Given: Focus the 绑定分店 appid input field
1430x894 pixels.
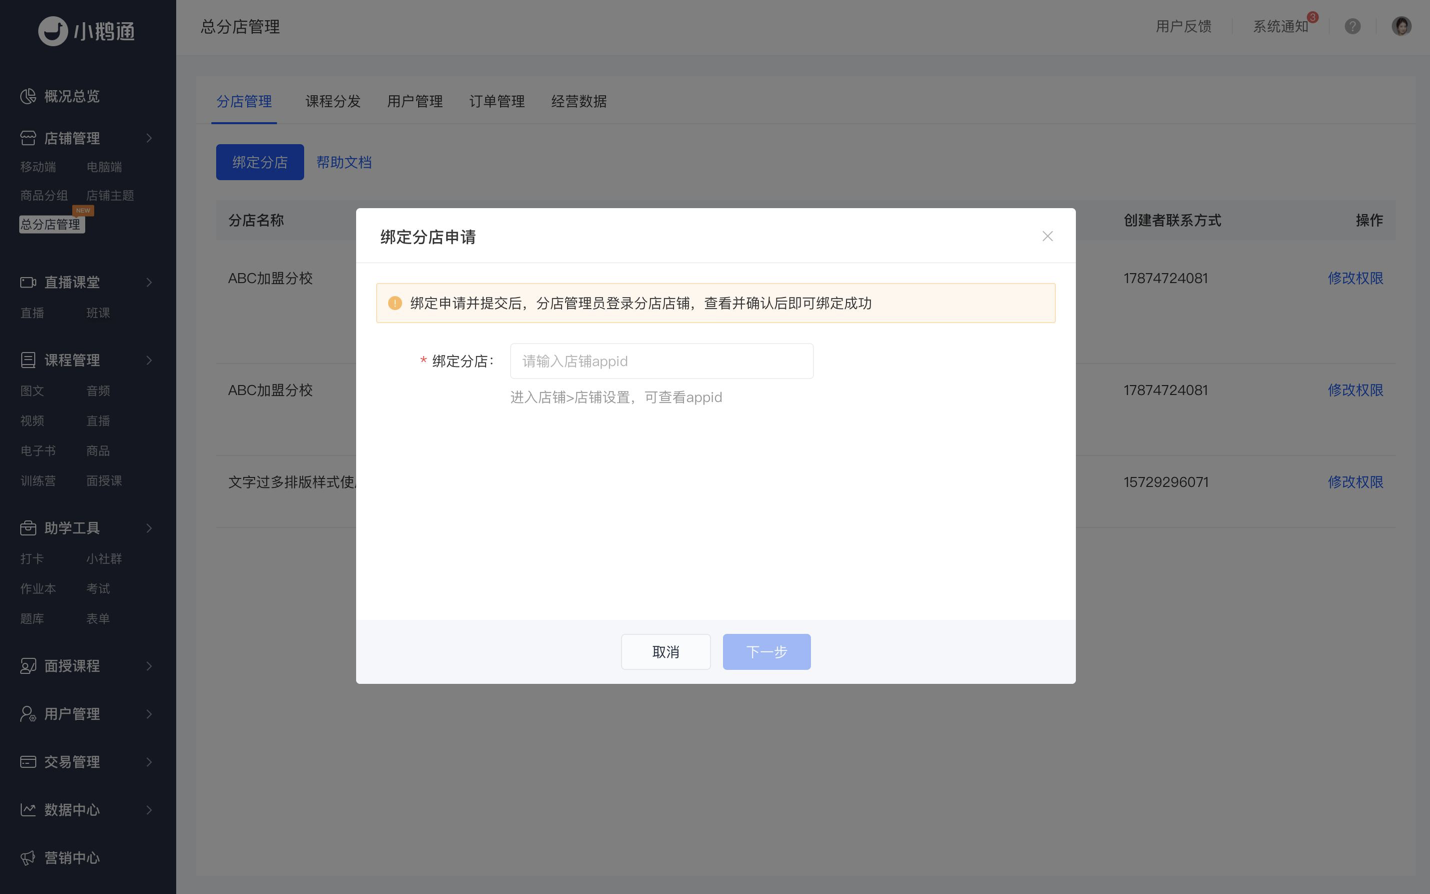Looking at the screenshot, I should pos(662,361).
